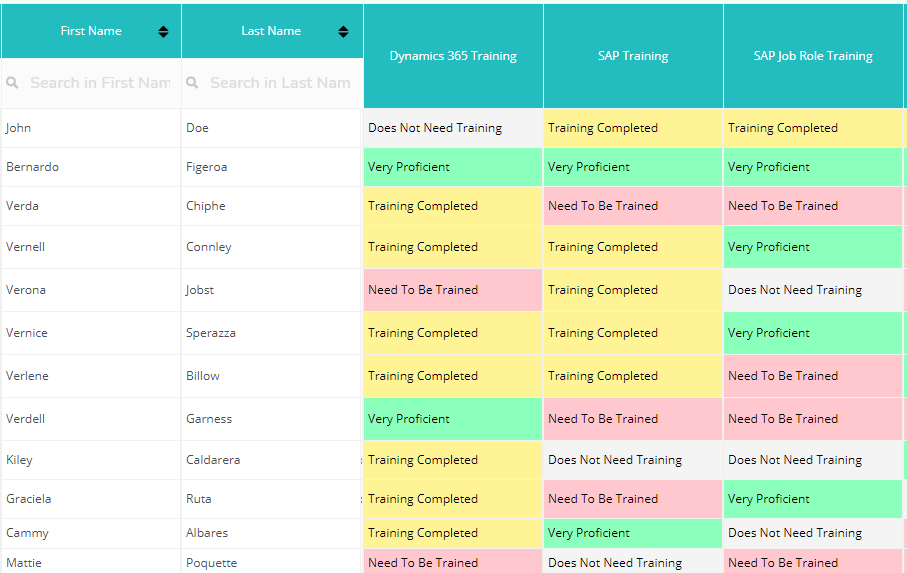This screenshot has height=573, width=907.
Task: Select last name Figeroa
Action: coord(207,167)
